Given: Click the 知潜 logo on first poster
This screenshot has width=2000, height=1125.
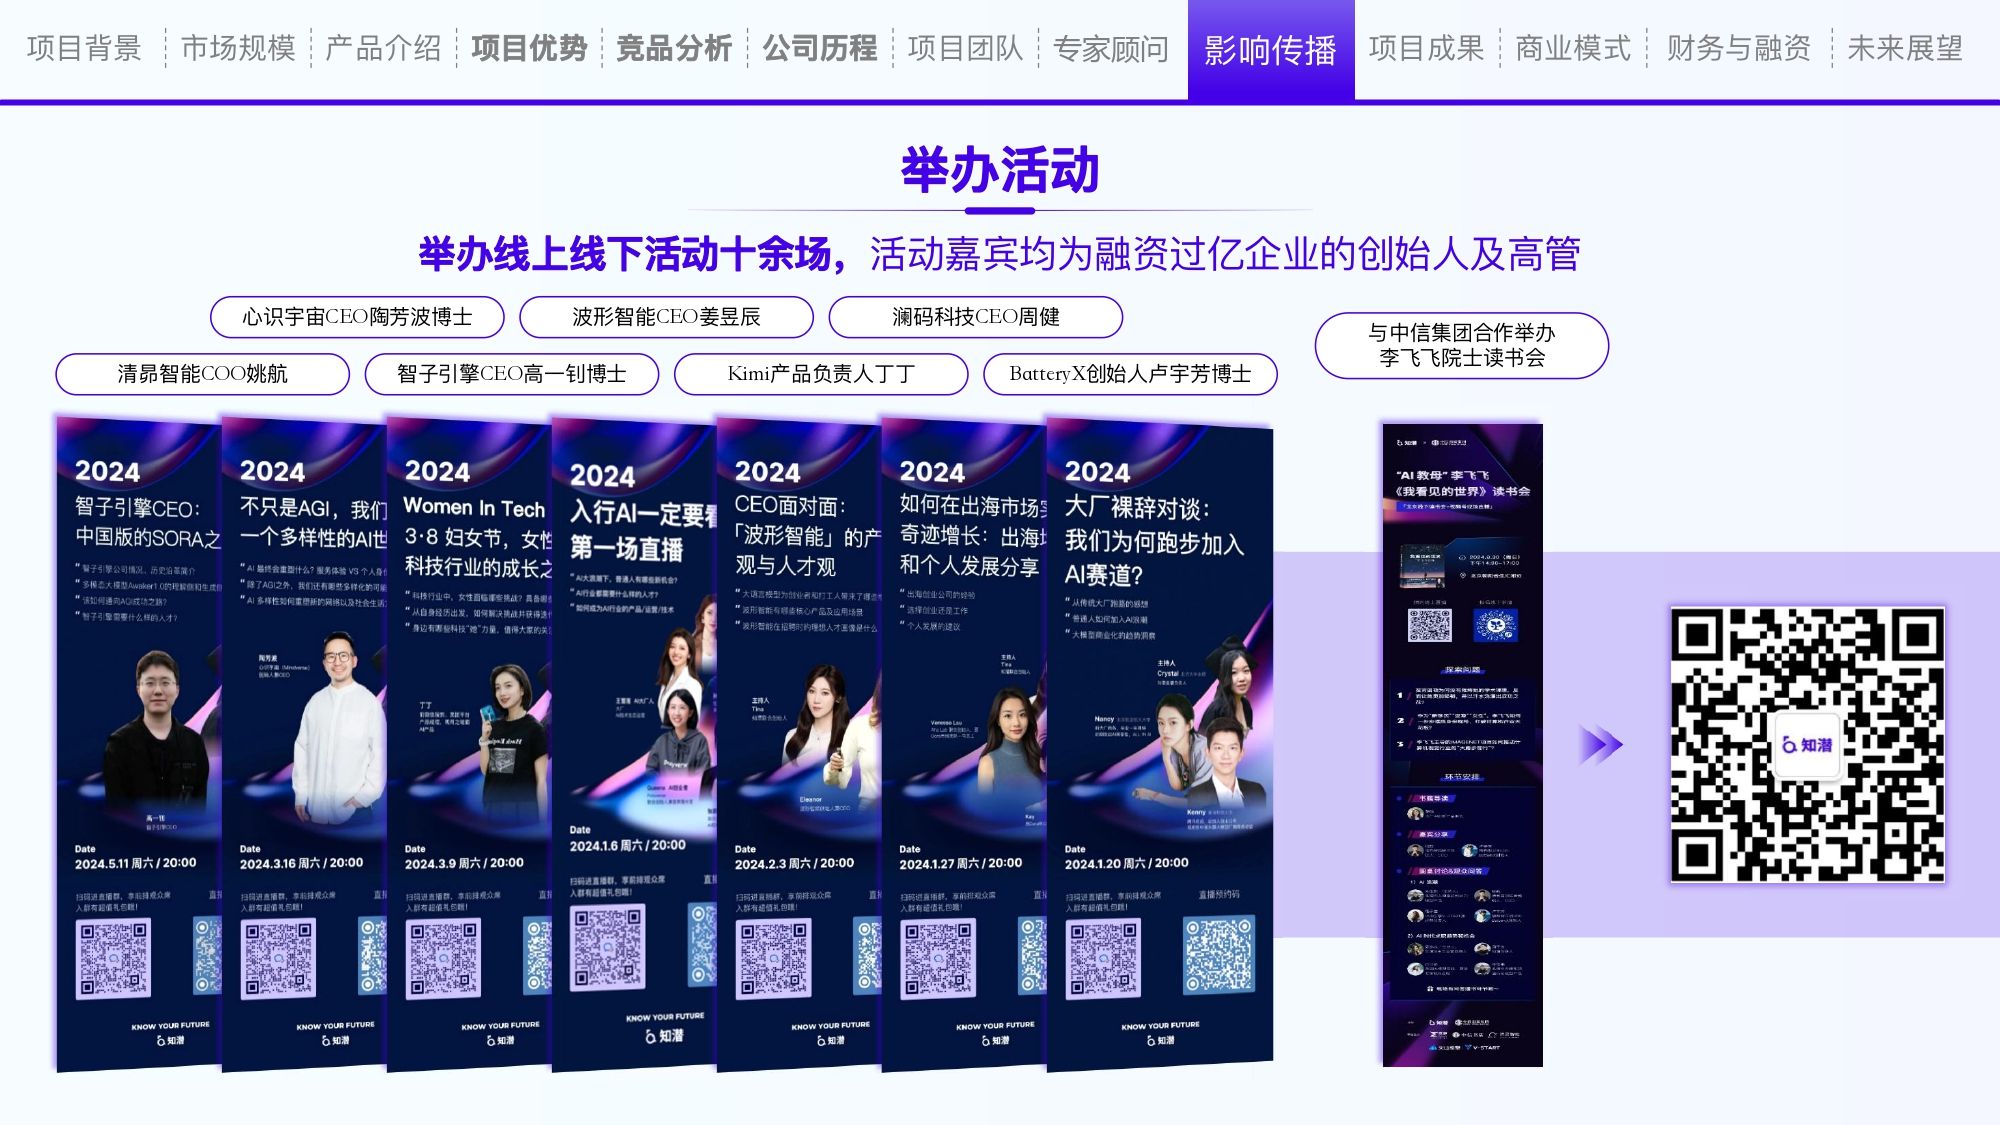Looking at the screenshot, I should coord(170,1040).
